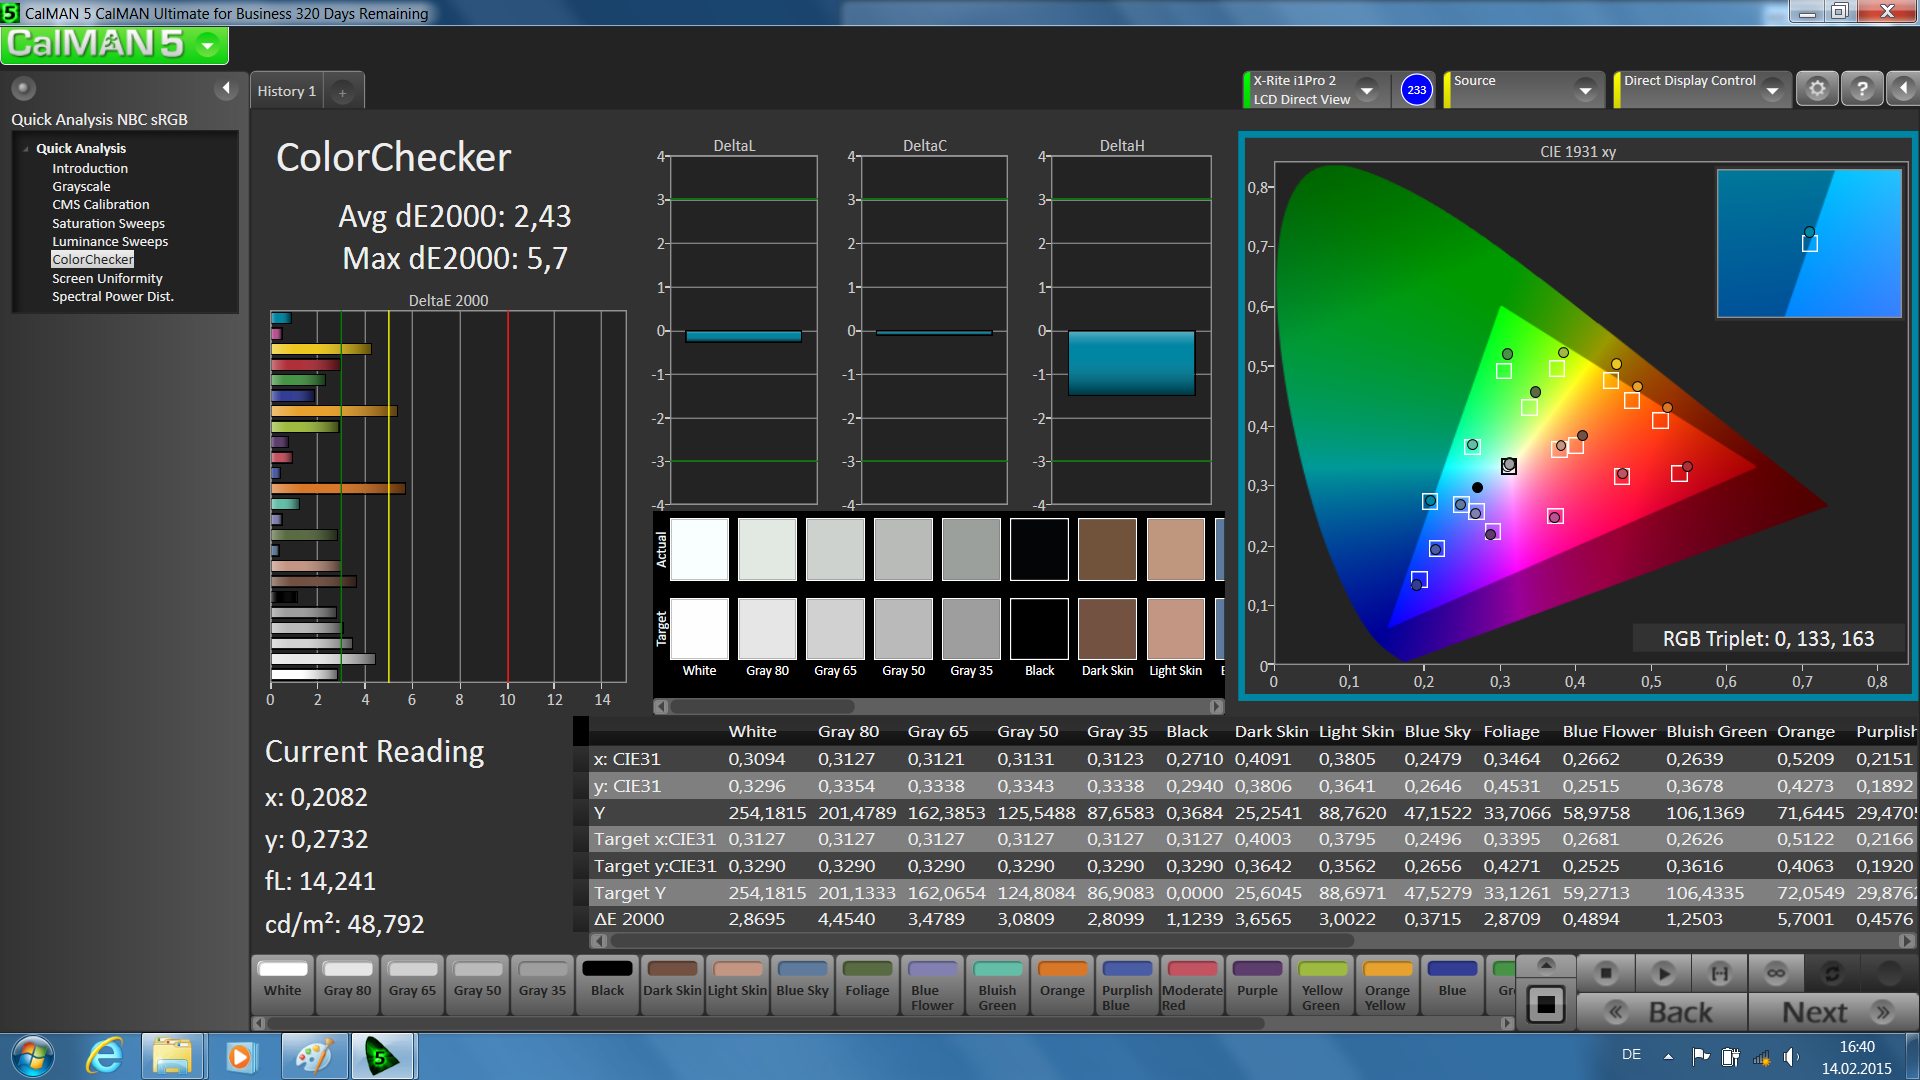
Task: Click the refresh arrows icon
Action: pos(1832,972)
